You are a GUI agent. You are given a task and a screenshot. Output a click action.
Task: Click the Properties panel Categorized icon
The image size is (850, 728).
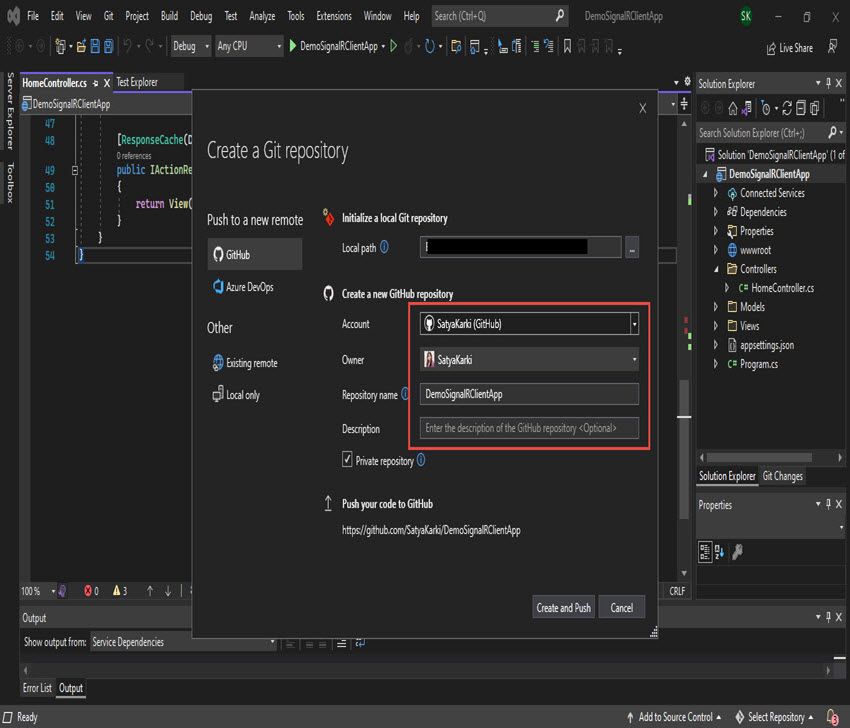pos(705,552)
